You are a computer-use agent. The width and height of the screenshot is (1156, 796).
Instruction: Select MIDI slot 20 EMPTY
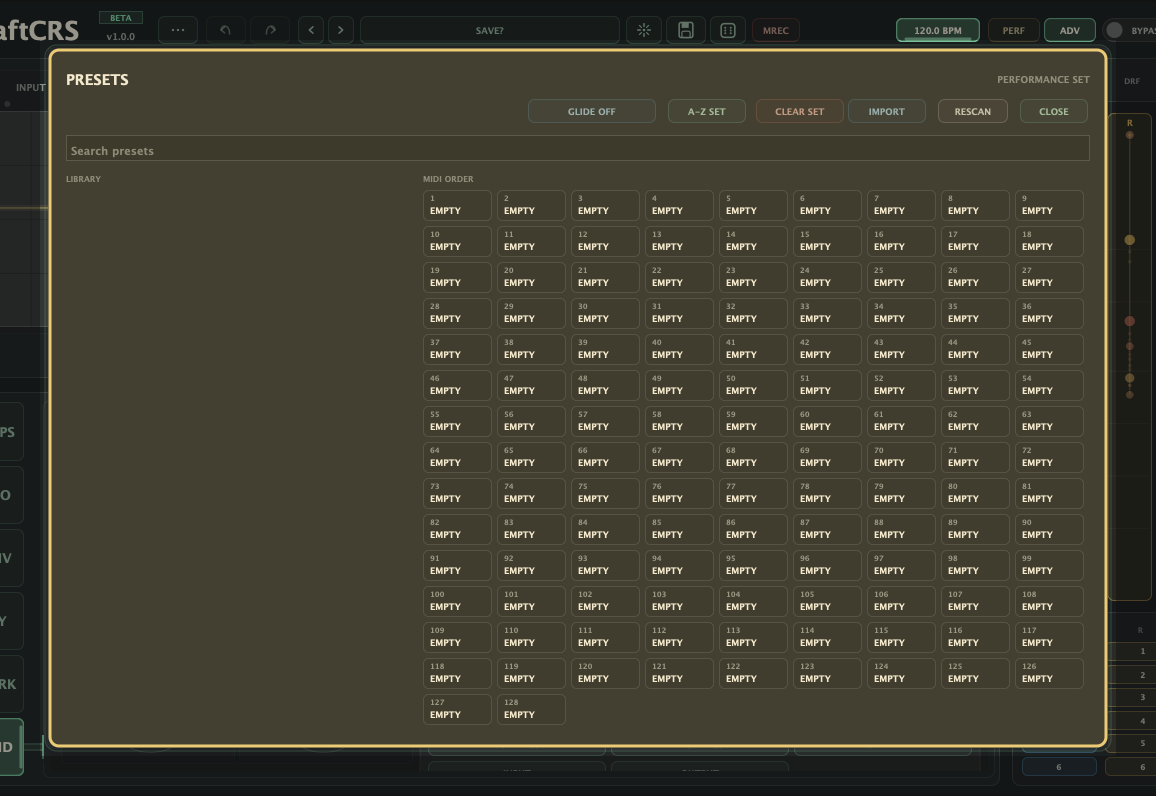(x=531, y=278)
